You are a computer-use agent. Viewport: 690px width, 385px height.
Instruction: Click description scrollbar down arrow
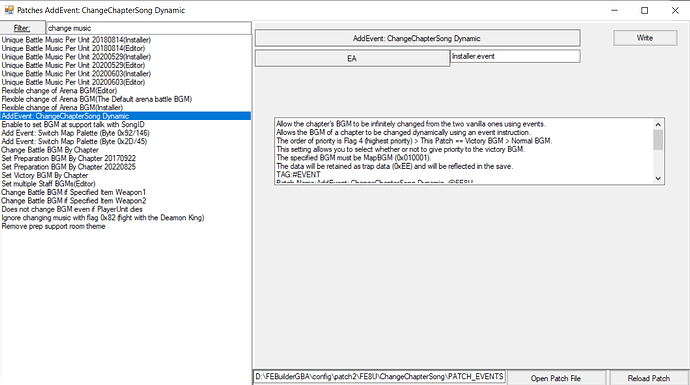click(x=658, y=178)
